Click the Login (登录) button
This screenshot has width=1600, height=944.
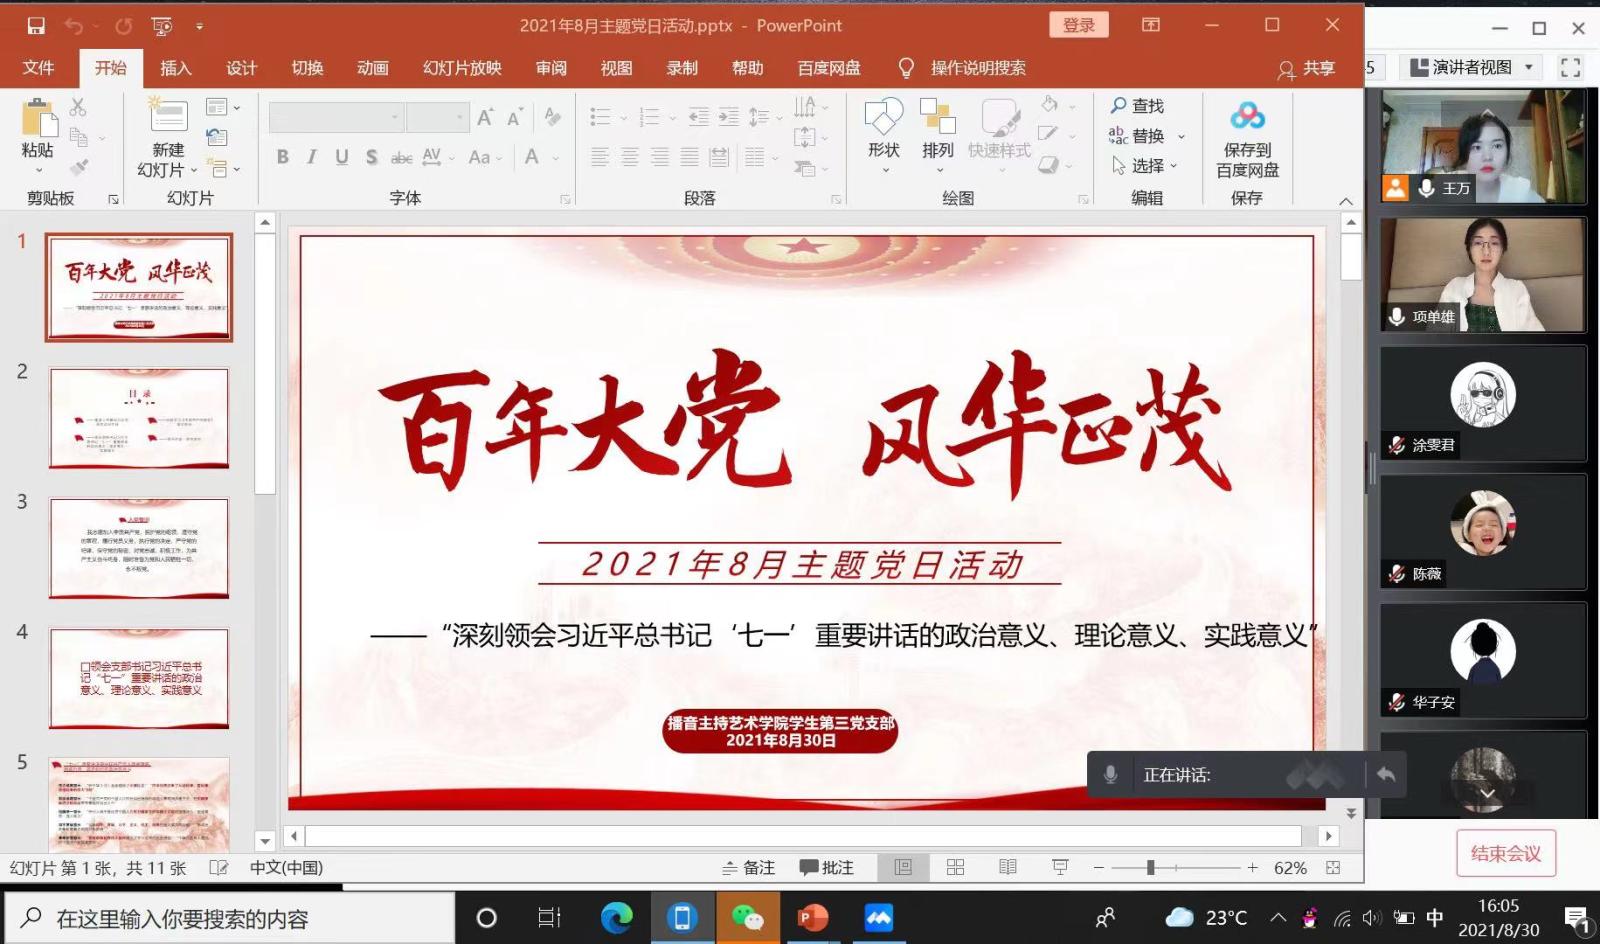(x=1079, y=26)
